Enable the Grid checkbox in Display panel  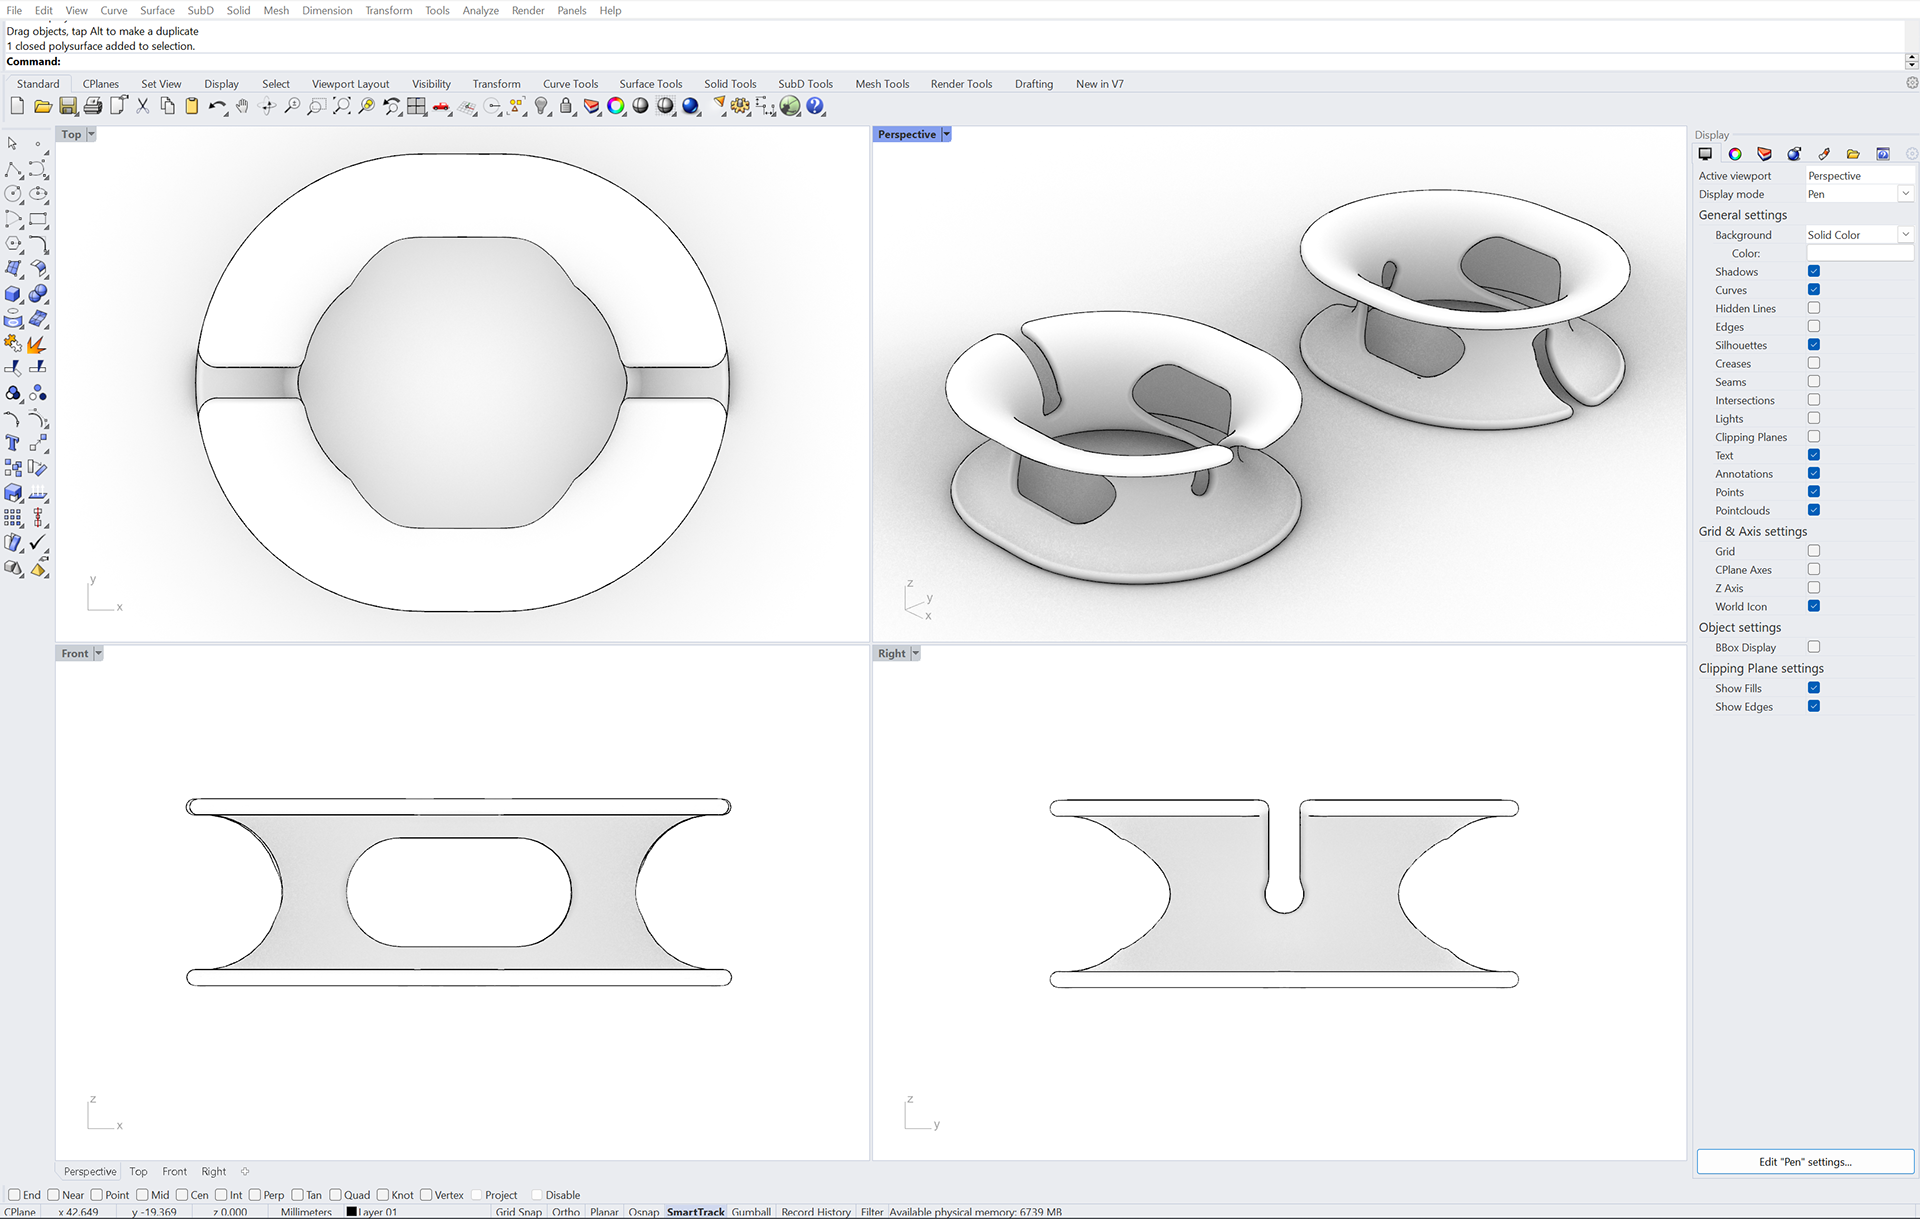click(x=1813, y=551)
